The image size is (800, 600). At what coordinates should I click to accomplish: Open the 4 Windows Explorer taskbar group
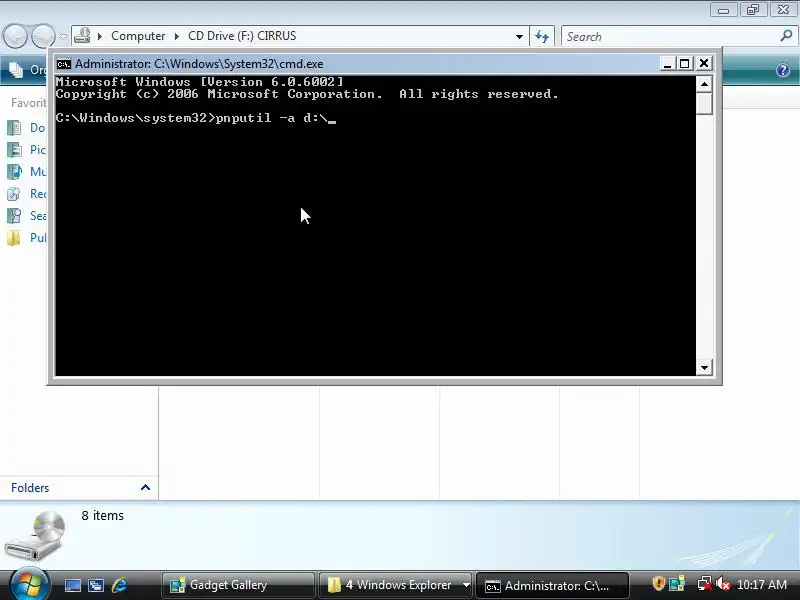(x=396, y=585)
